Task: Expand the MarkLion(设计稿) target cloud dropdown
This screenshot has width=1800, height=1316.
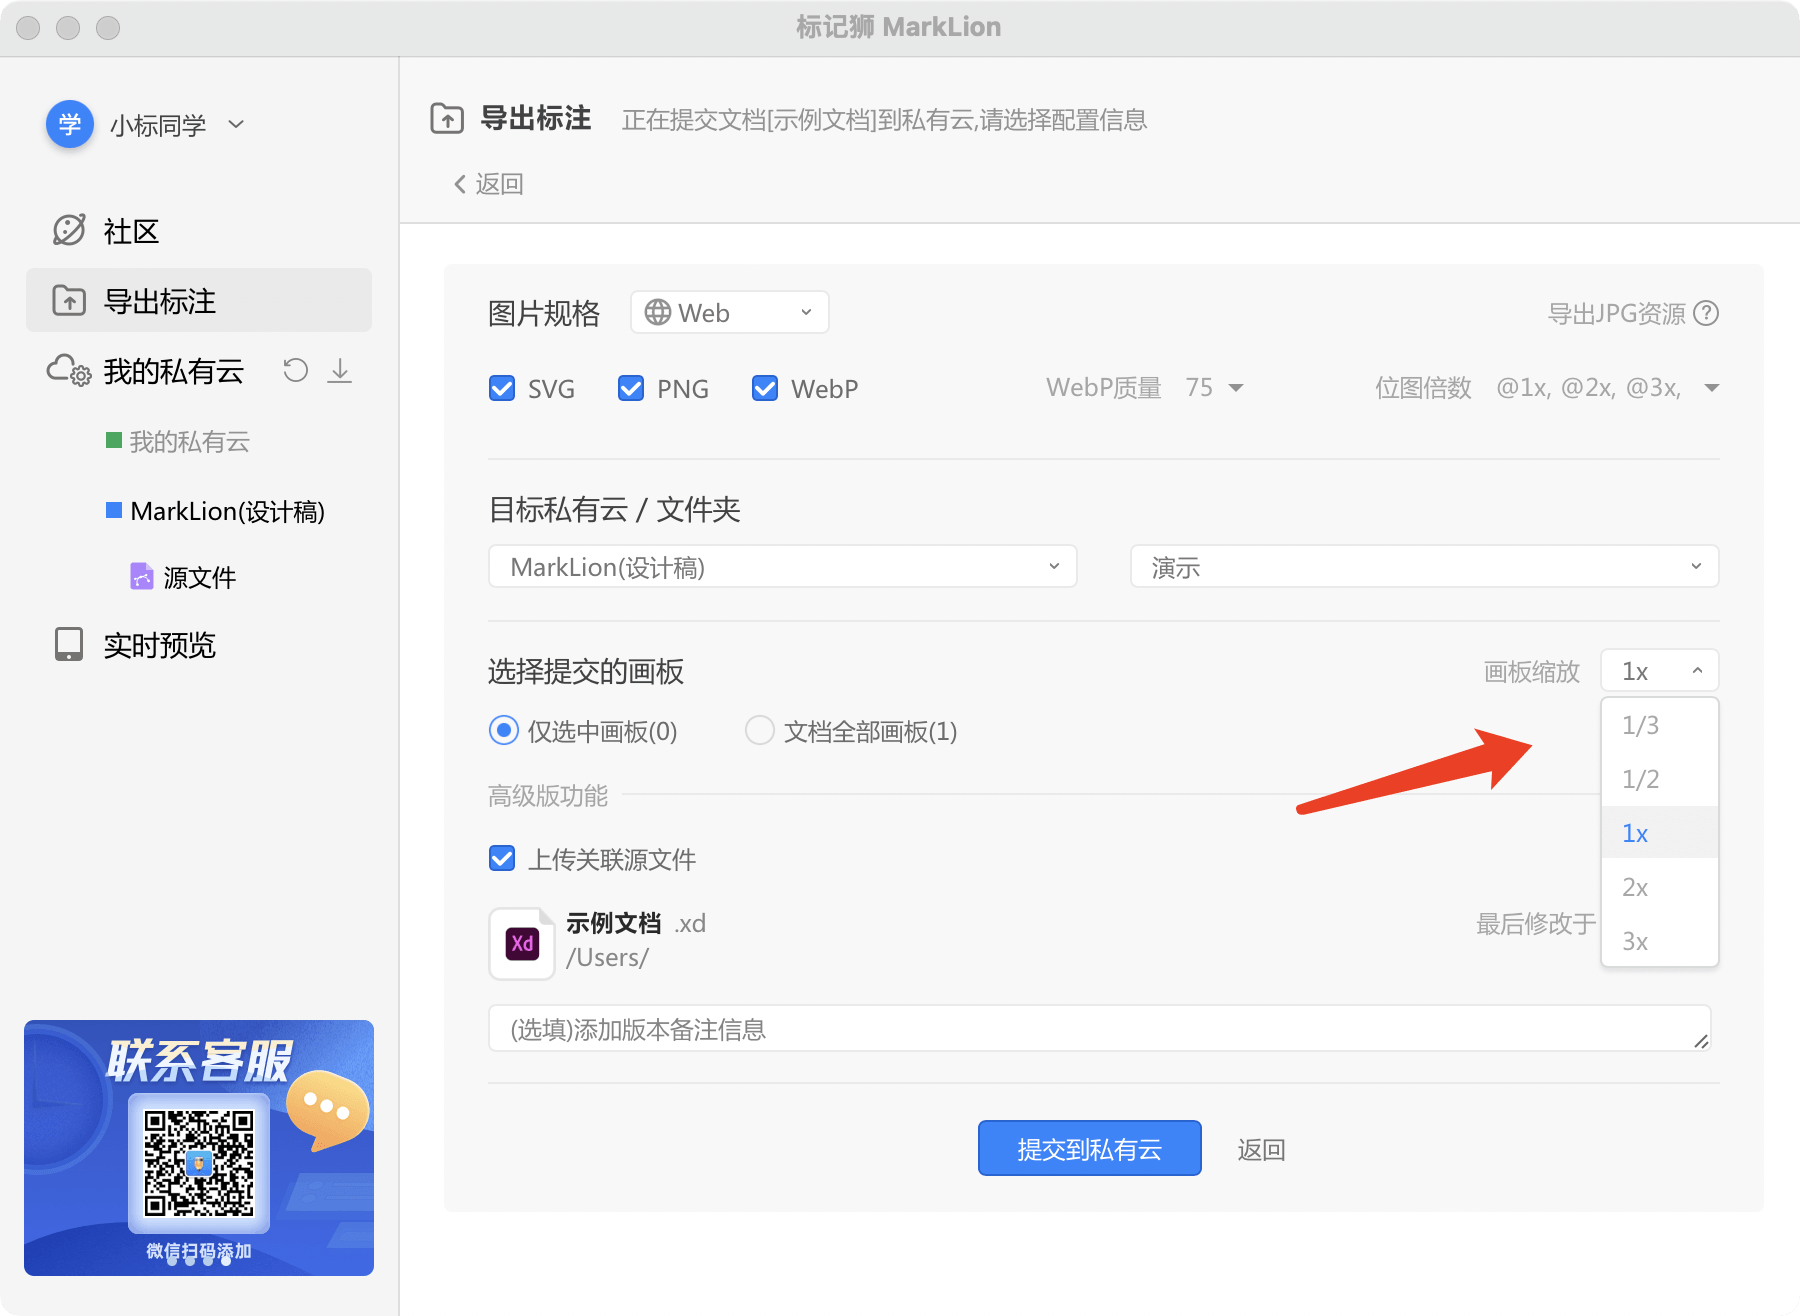Action: [782, 567]
